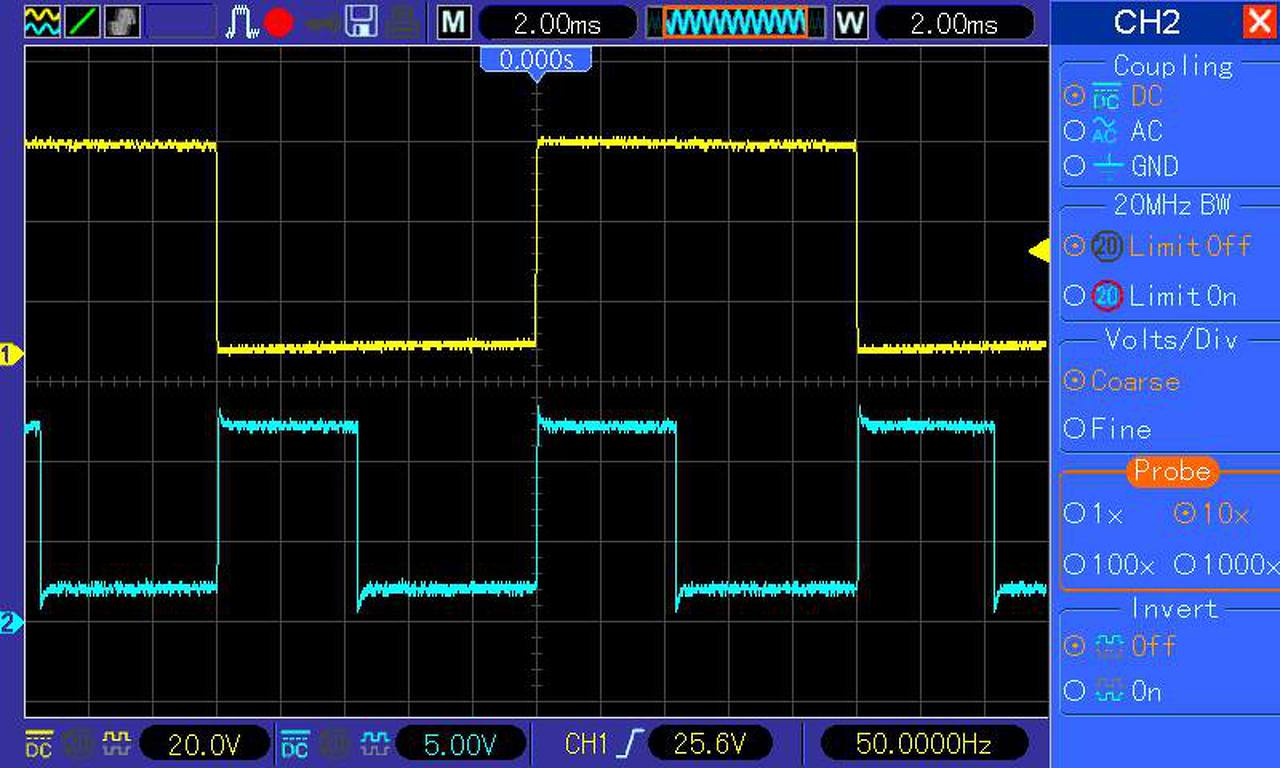The height and width of the screenshot is (768, 1280).
Task: Click the pulse trigger icon in the toolbar
Action: pyautogui.click(x=242, y=22)
